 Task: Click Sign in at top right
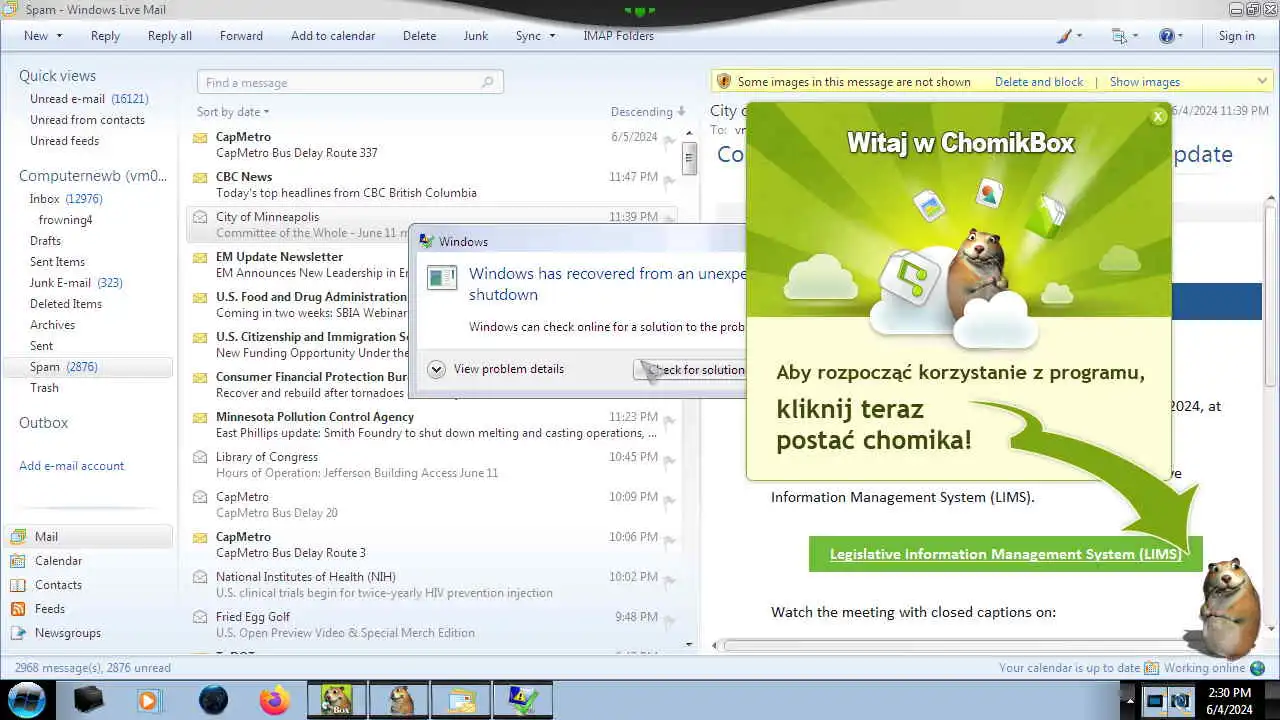(x=1236, y=36)
